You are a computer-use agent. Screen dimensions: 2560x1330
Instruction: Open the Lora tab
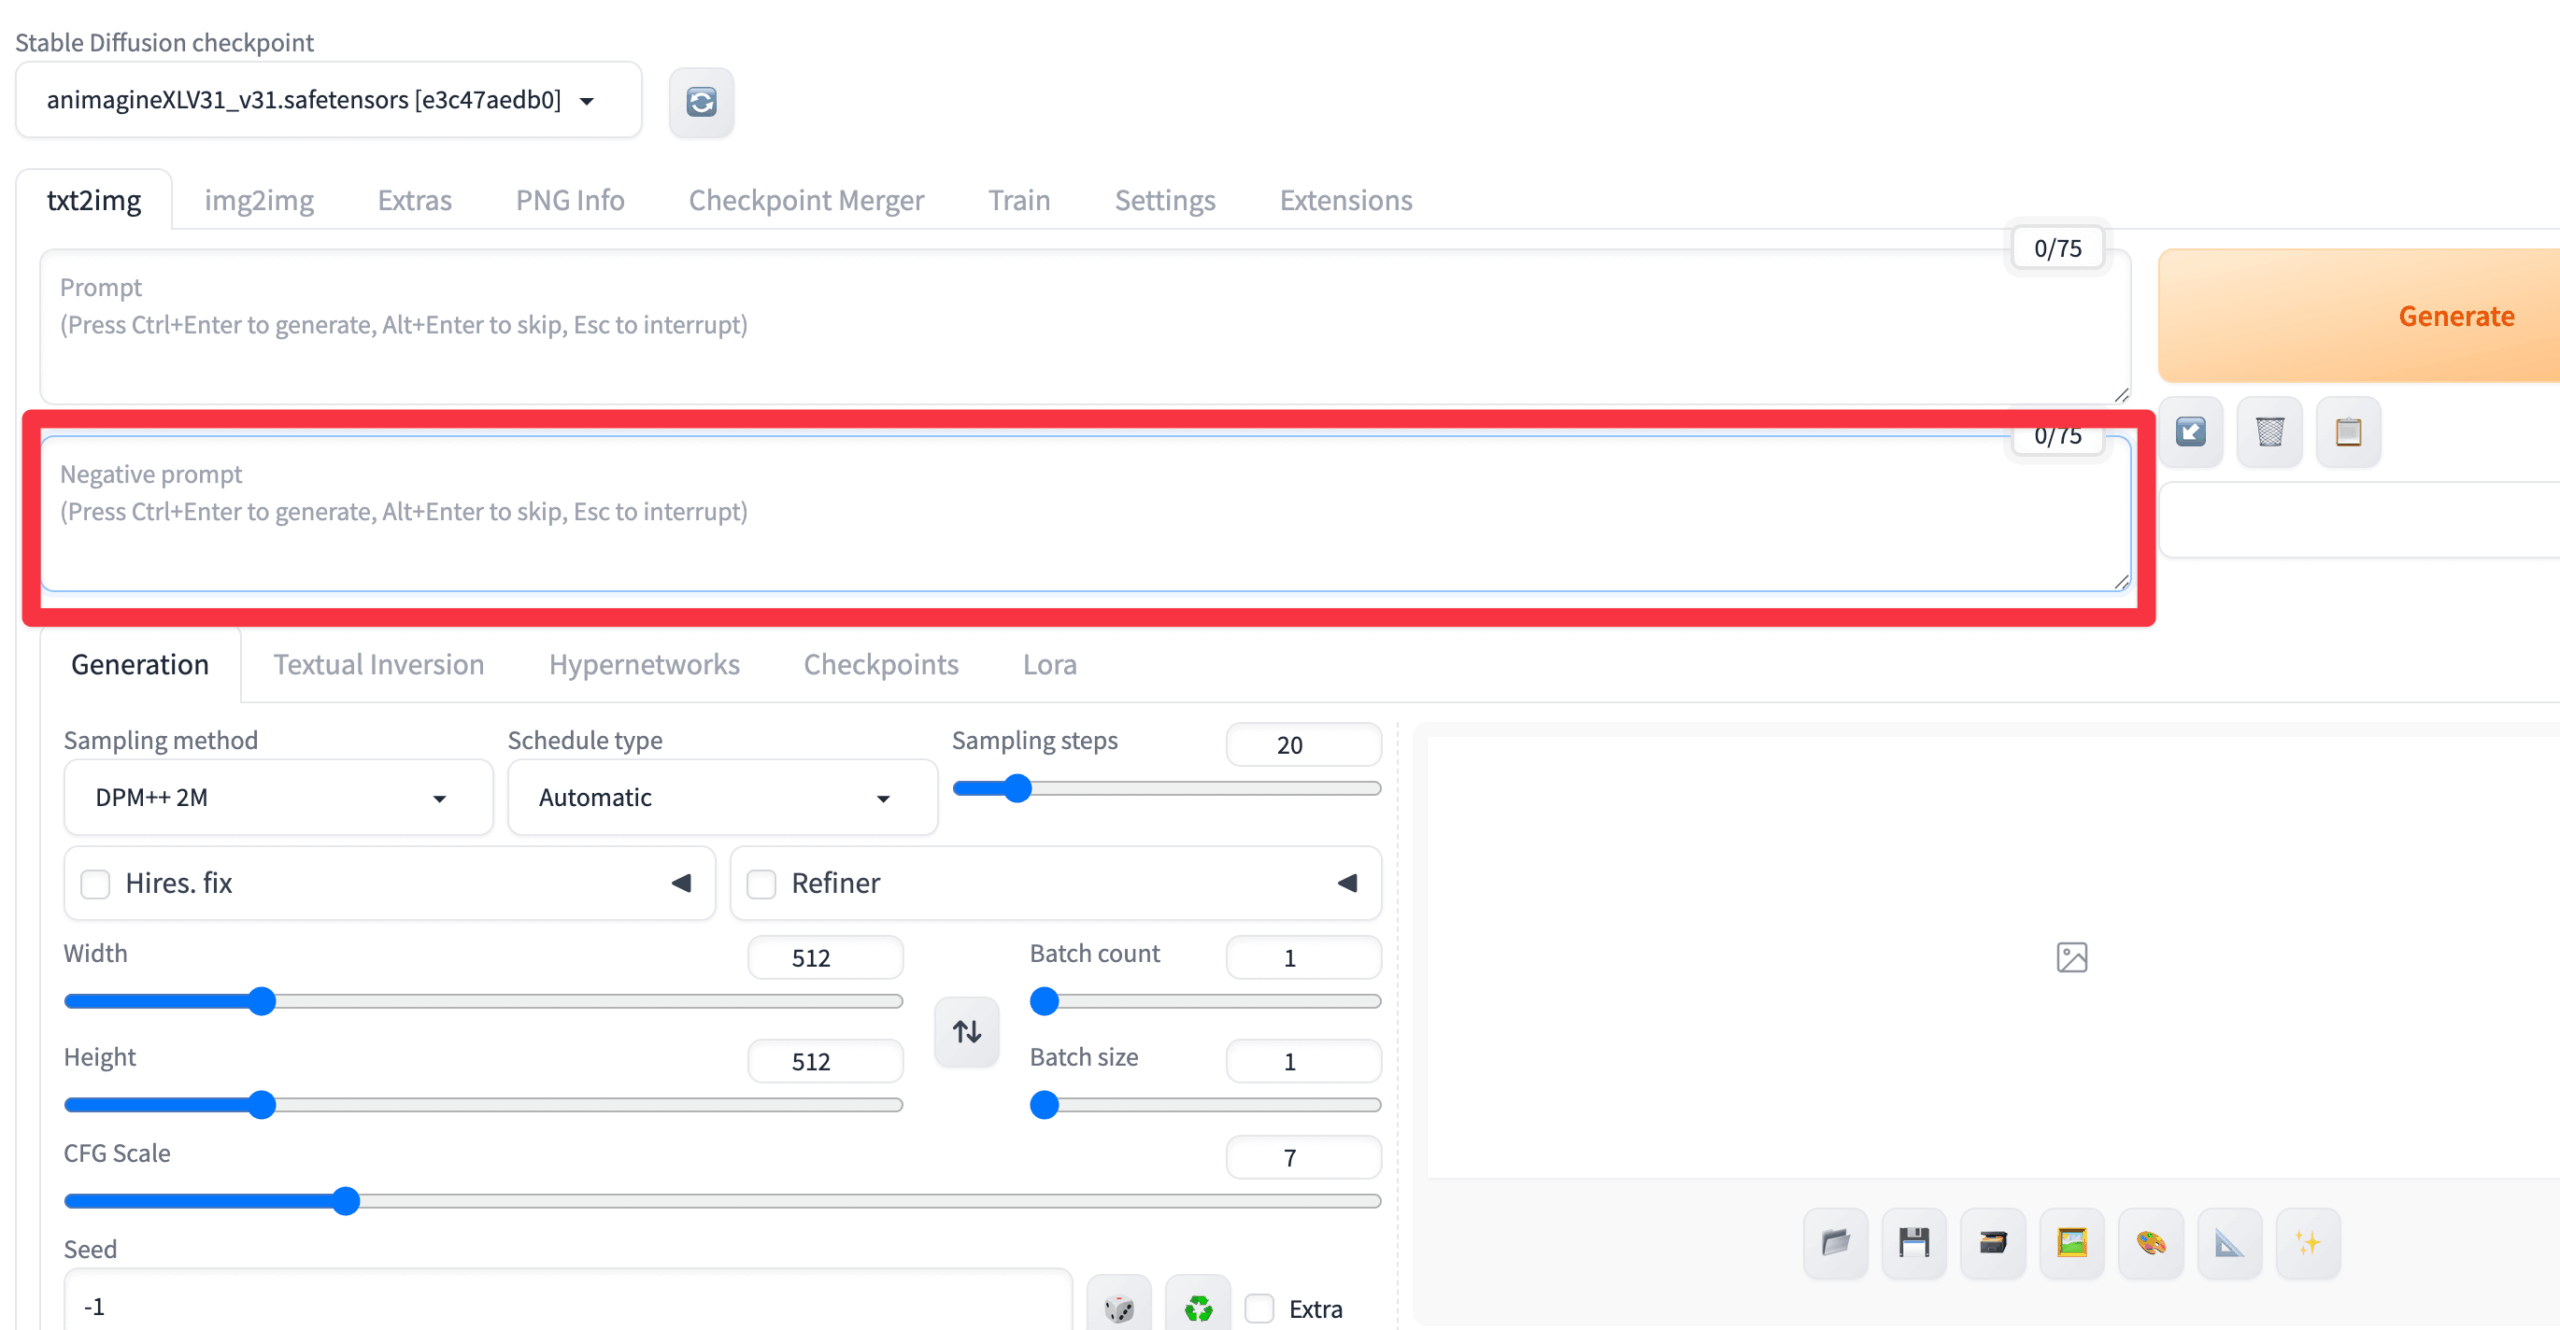click(x=1049, y=665)
